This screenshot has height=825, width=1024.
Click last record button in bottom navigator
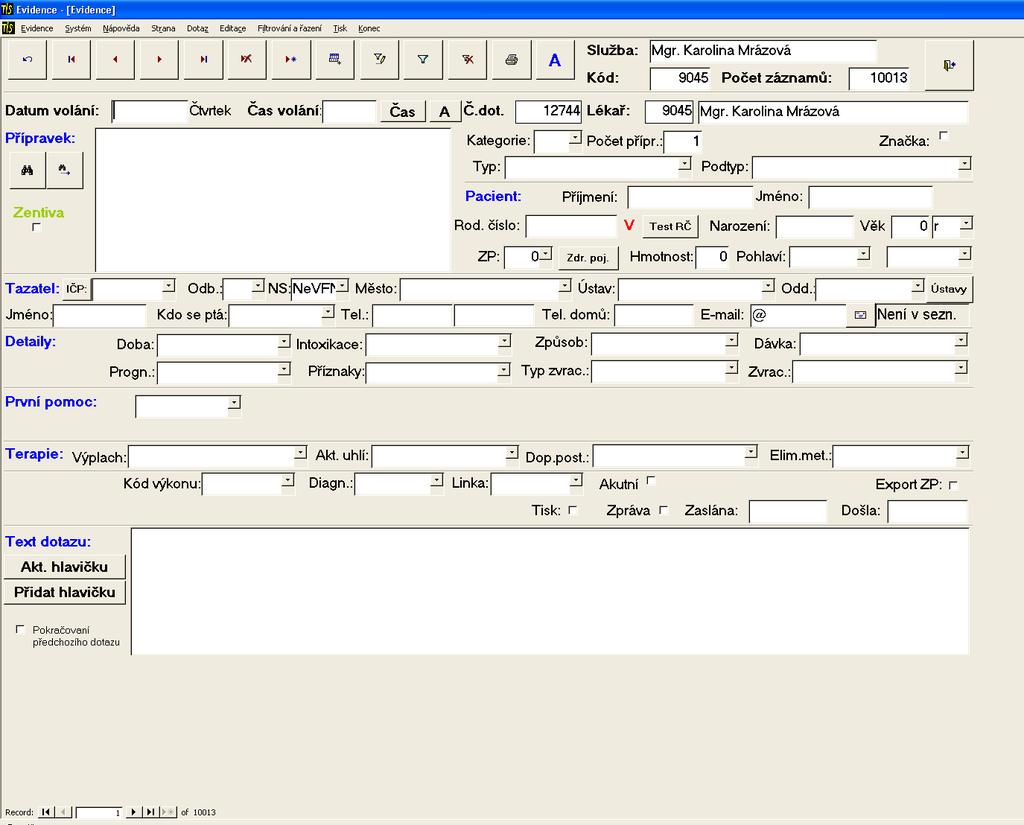point(150,812)
